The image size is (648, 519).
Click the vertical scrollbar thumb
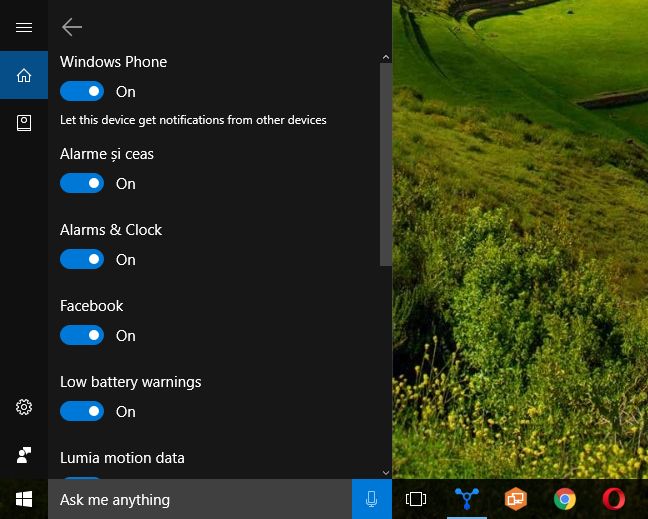[386, 165]
